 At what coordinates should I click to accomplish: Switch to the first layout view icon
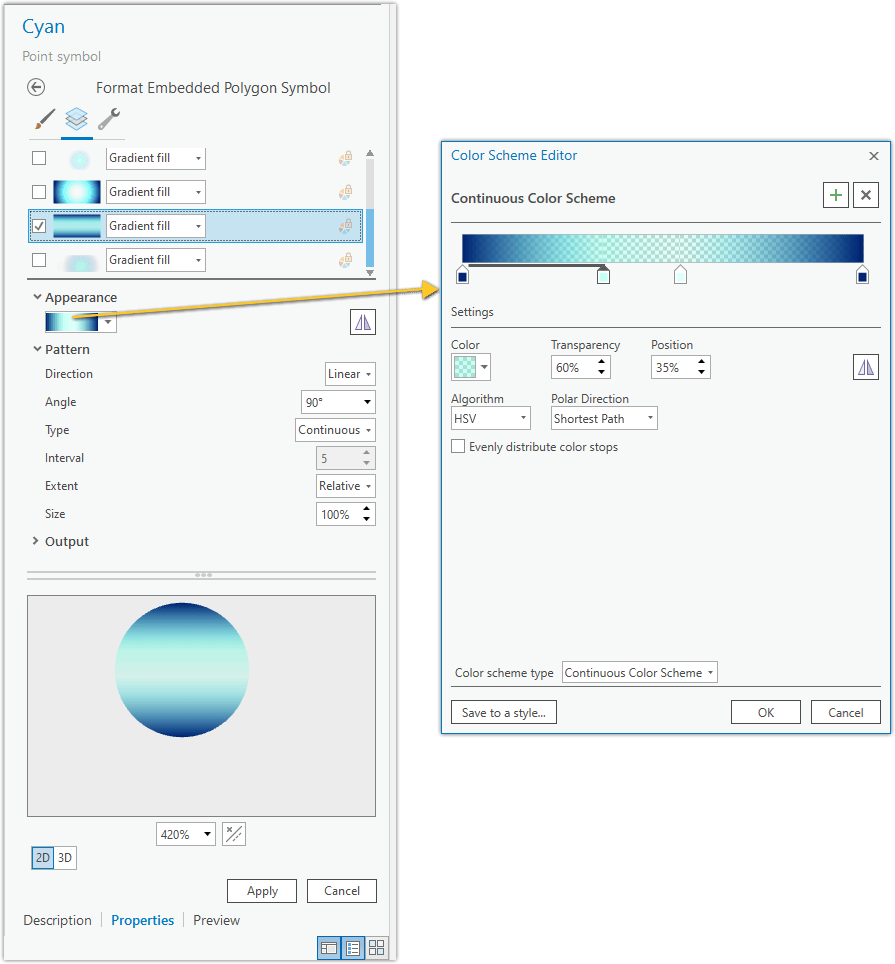click(329, 948)
